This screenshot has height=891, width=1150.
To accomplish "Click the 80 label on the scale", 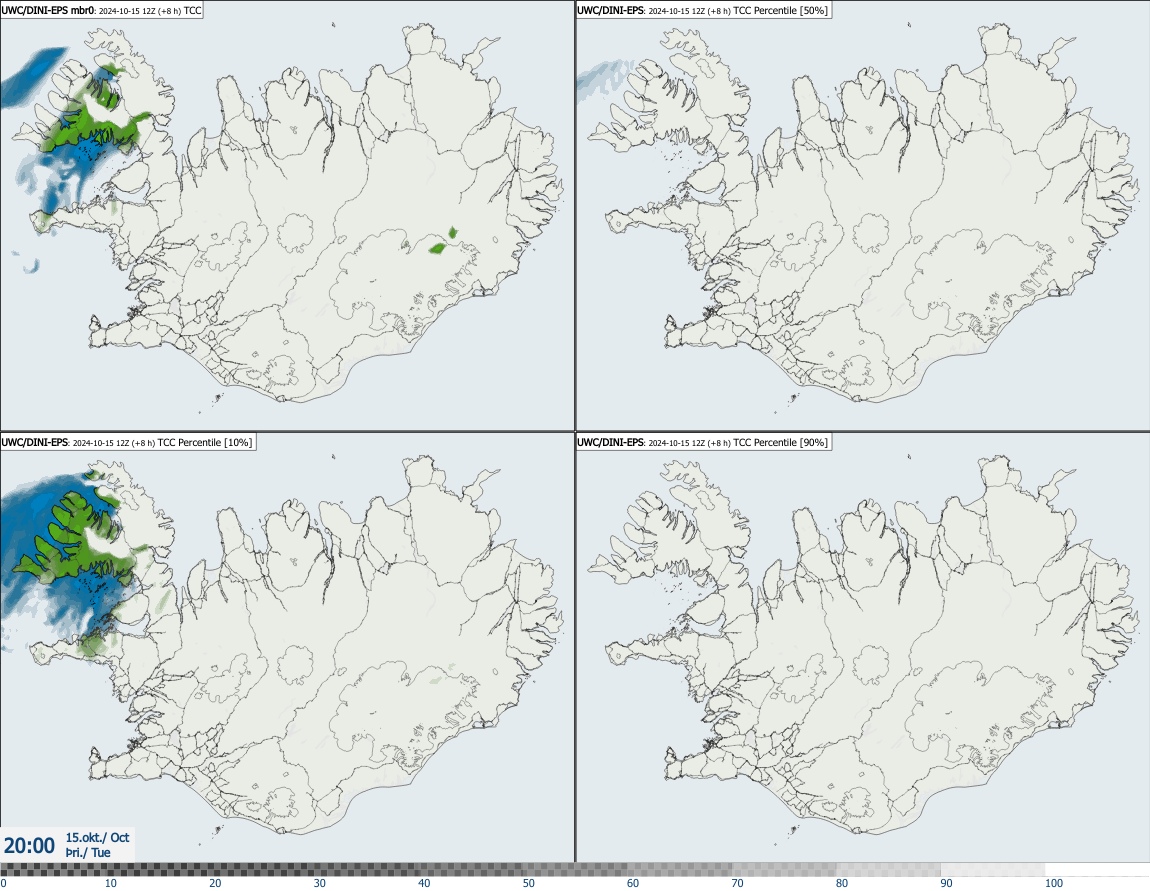I will 842,883.
